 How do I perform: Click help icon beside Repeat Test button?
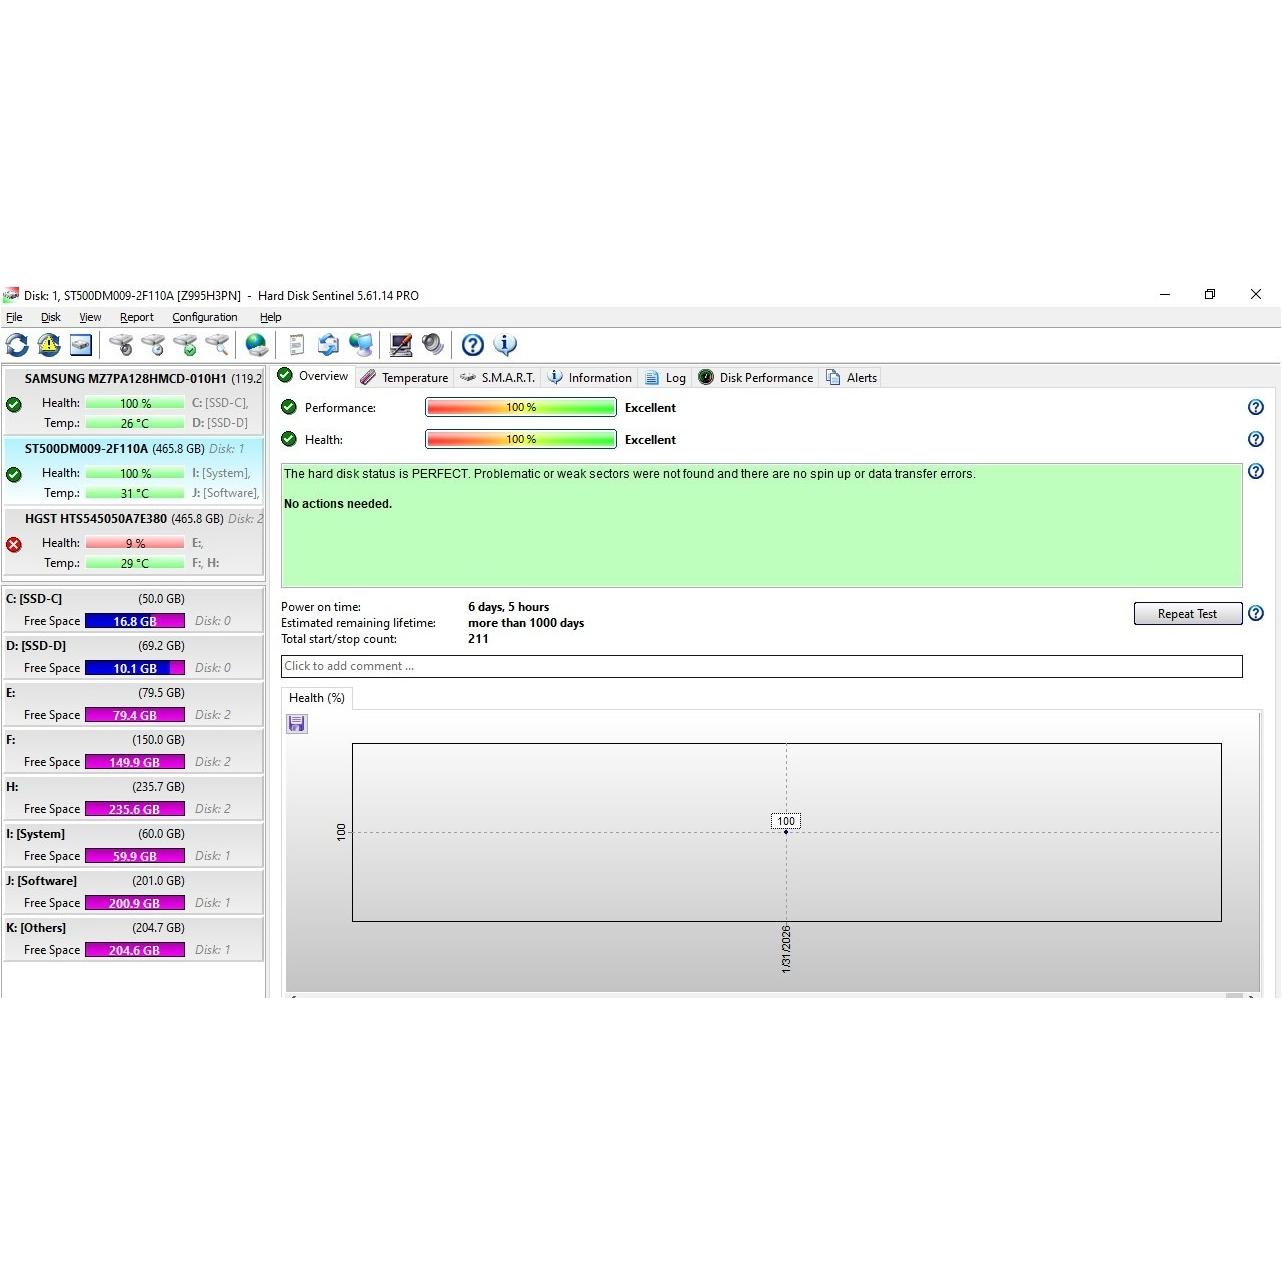(x=1256, y=614)
